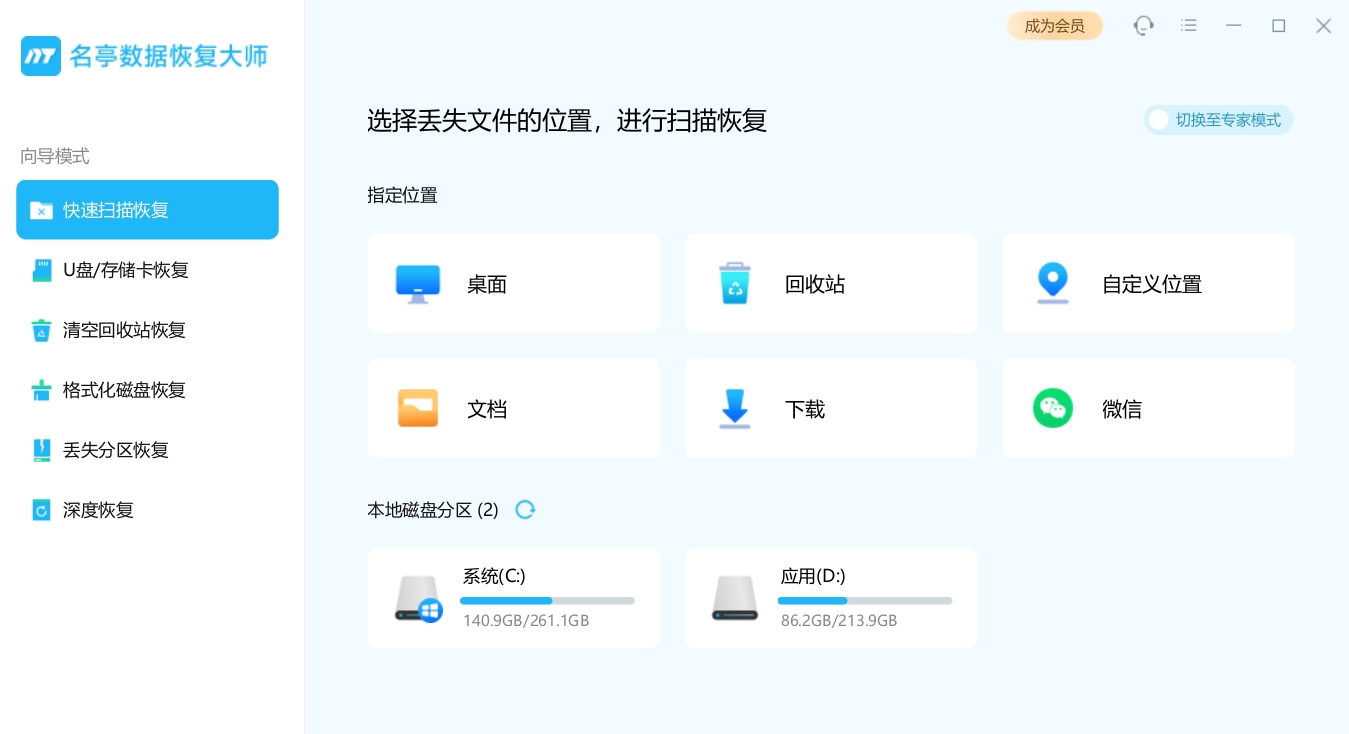
Task: Refresh the local disk partition list
Action: 525,509
